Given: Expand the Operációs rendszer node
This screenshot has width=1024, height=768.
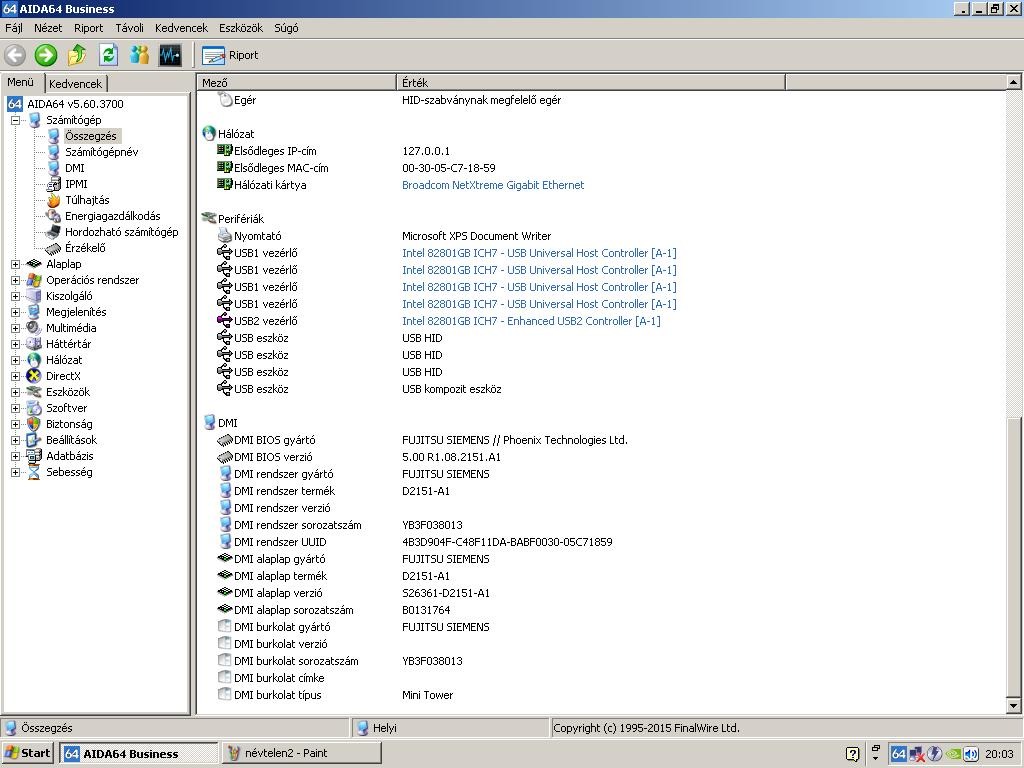Looking at the screenshot, I should pyautogui.click(x=15, y=280).
